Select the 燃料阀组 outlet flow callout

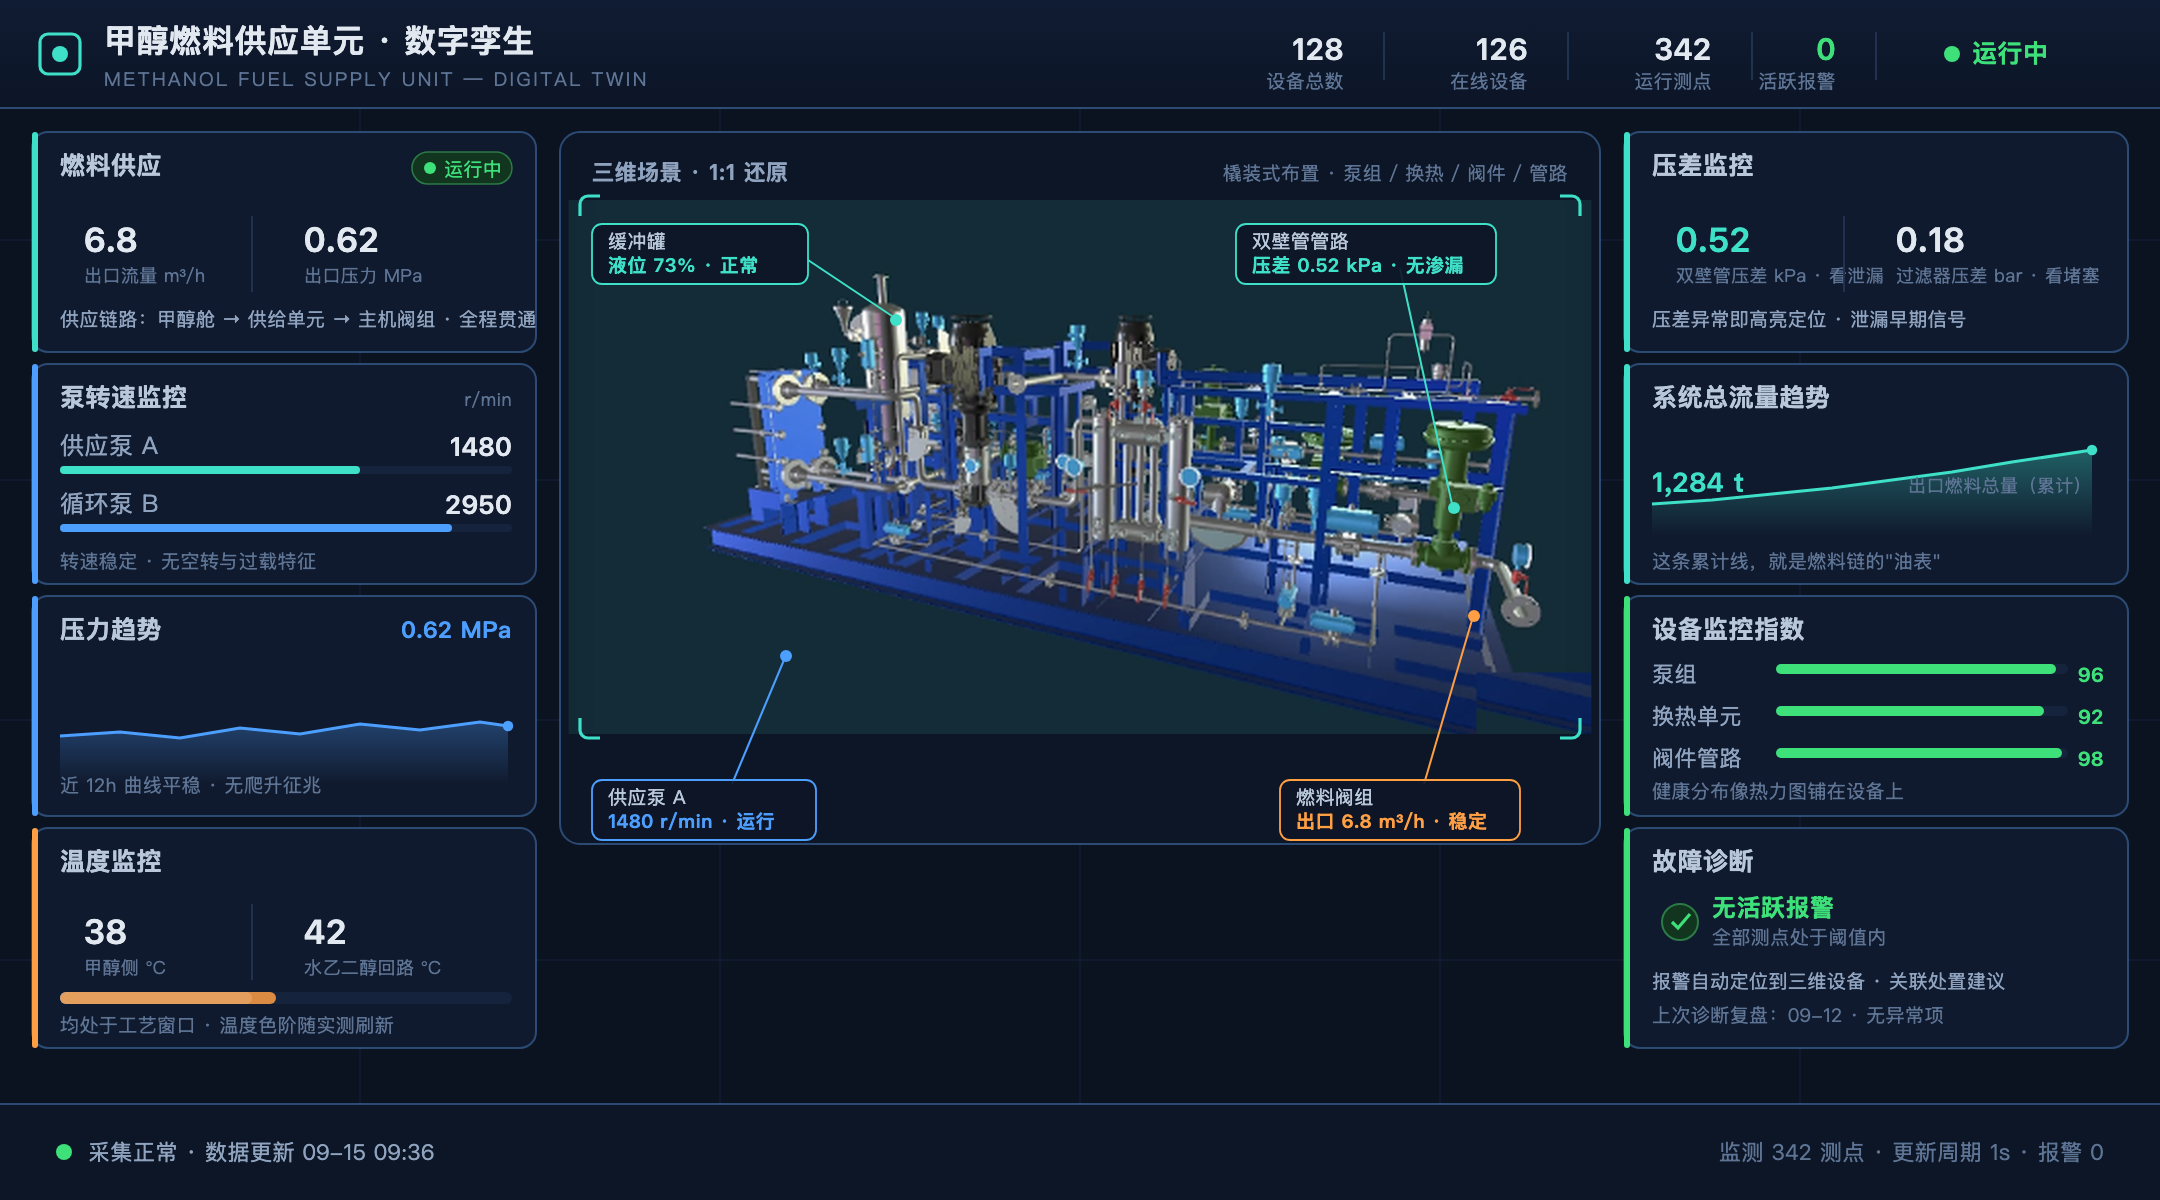[x=1399, y=810]
